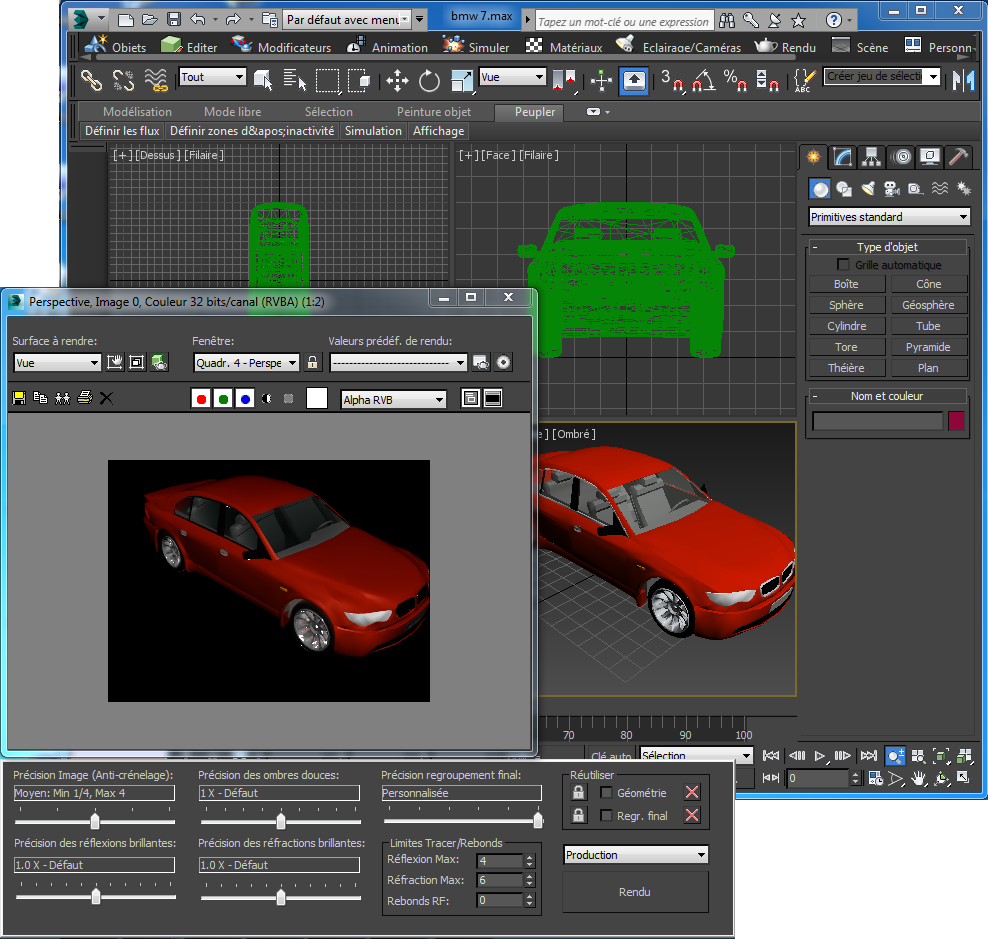Screen dimensions: 988x939
Task: Click the Rendu button to render
Action: coord(635,892)
